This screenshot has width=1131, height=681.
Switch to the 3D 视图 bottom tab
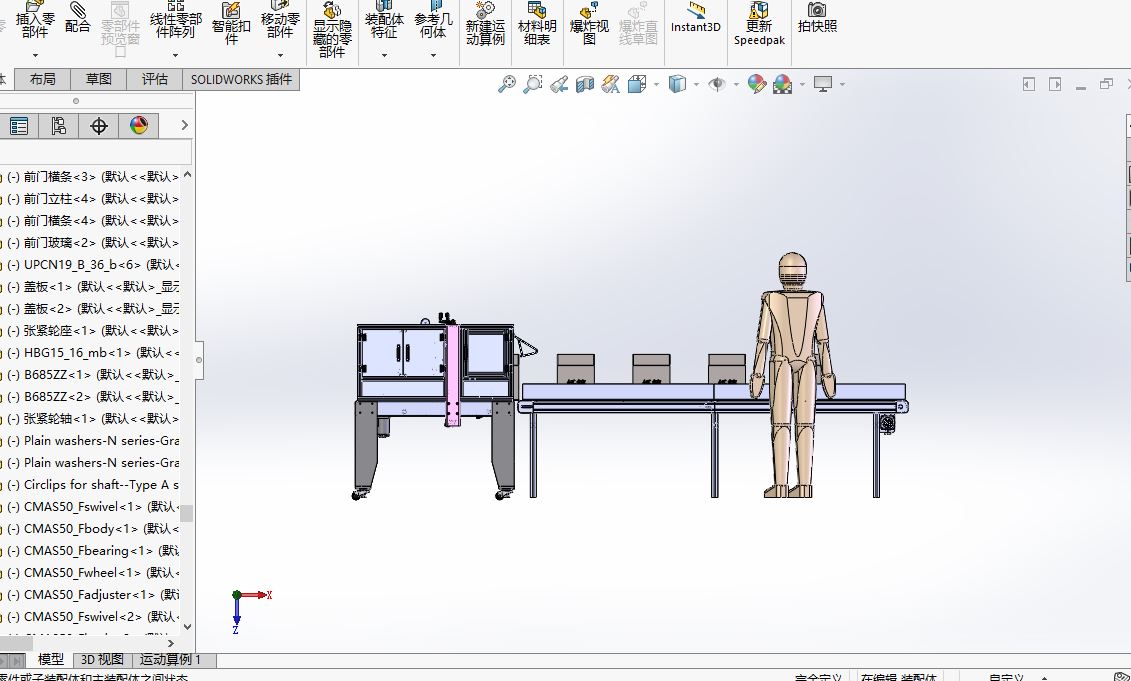[102, 659]
